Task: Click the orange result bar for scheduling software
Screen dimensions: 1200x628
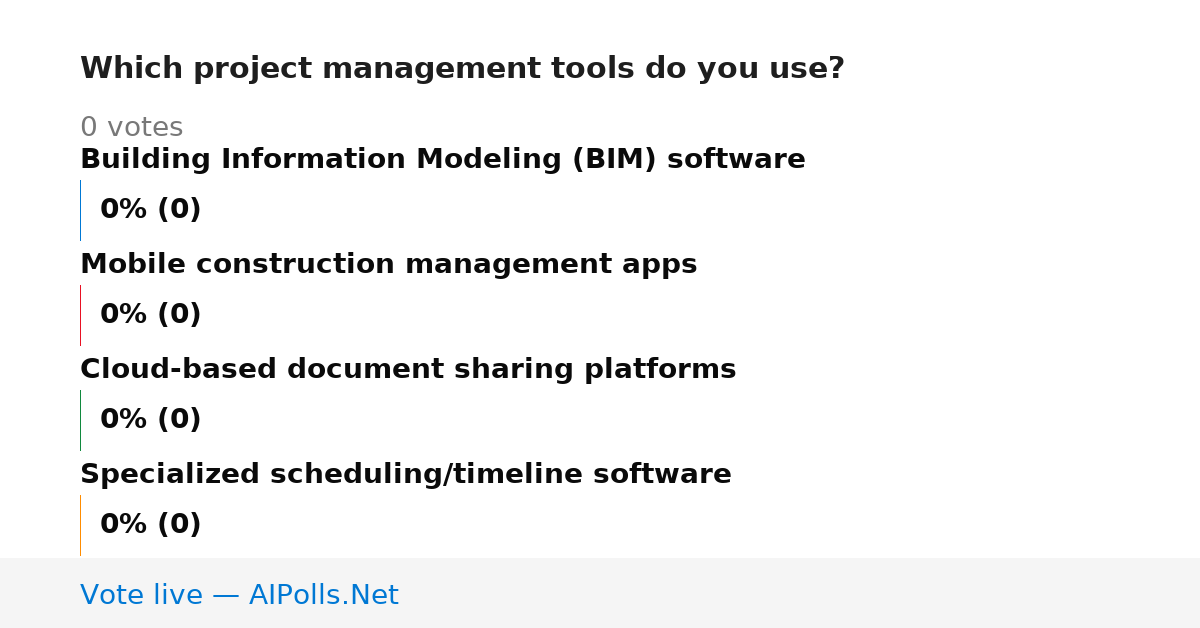Action: [x=80, y=525]
